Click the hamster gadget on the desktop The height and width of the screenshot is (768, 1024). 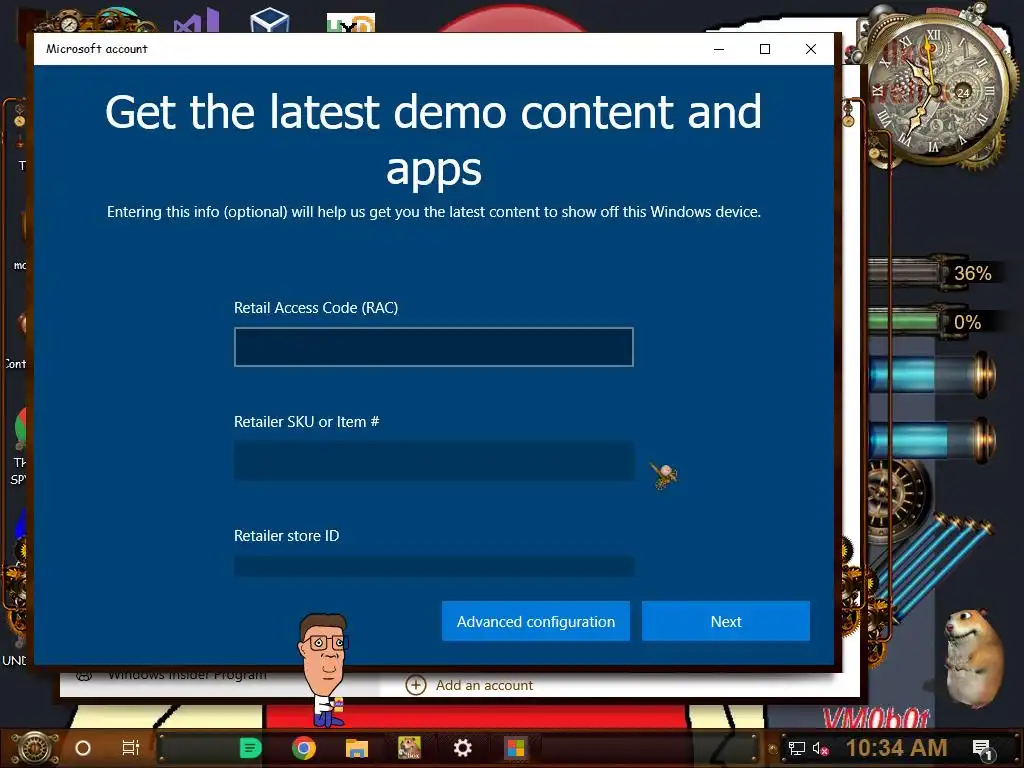976,656
